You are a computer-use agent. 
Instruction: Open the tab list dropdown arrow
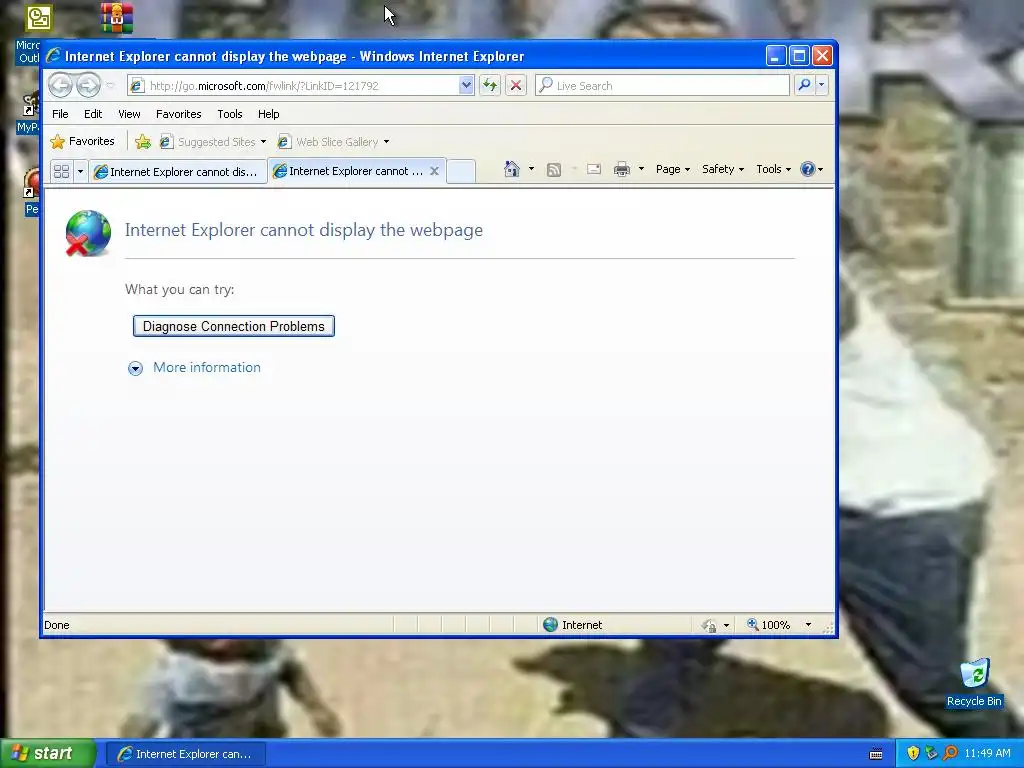click(x=80, y=172)
